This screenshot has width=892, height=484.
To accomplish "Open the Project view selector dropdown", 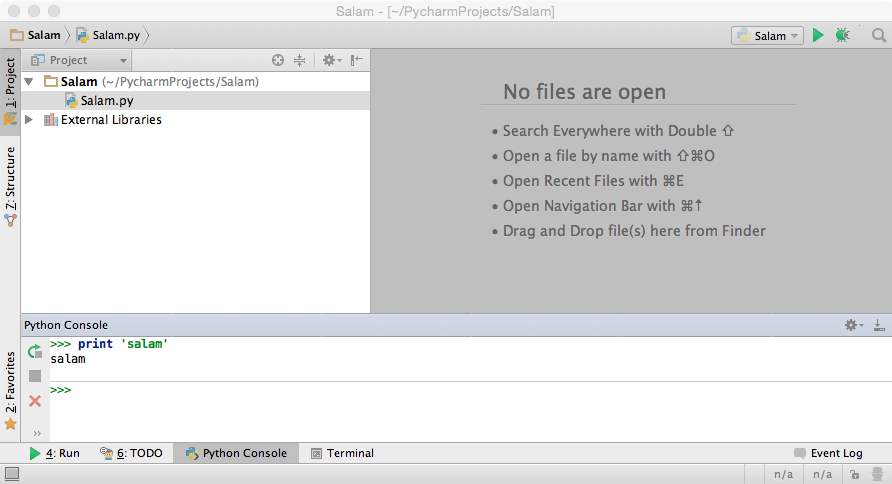I will tap(88, 60).
